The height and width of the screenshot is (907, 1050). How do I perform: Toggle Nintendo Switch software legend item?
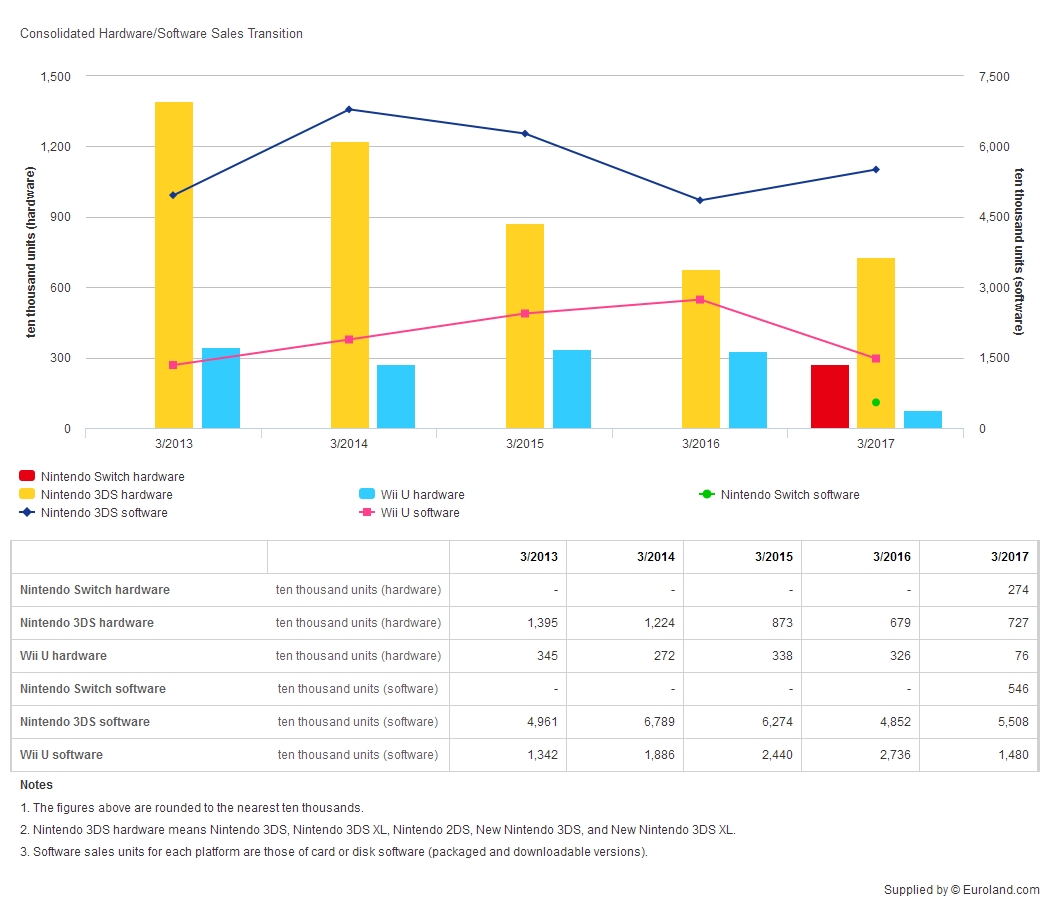point(779,494)
